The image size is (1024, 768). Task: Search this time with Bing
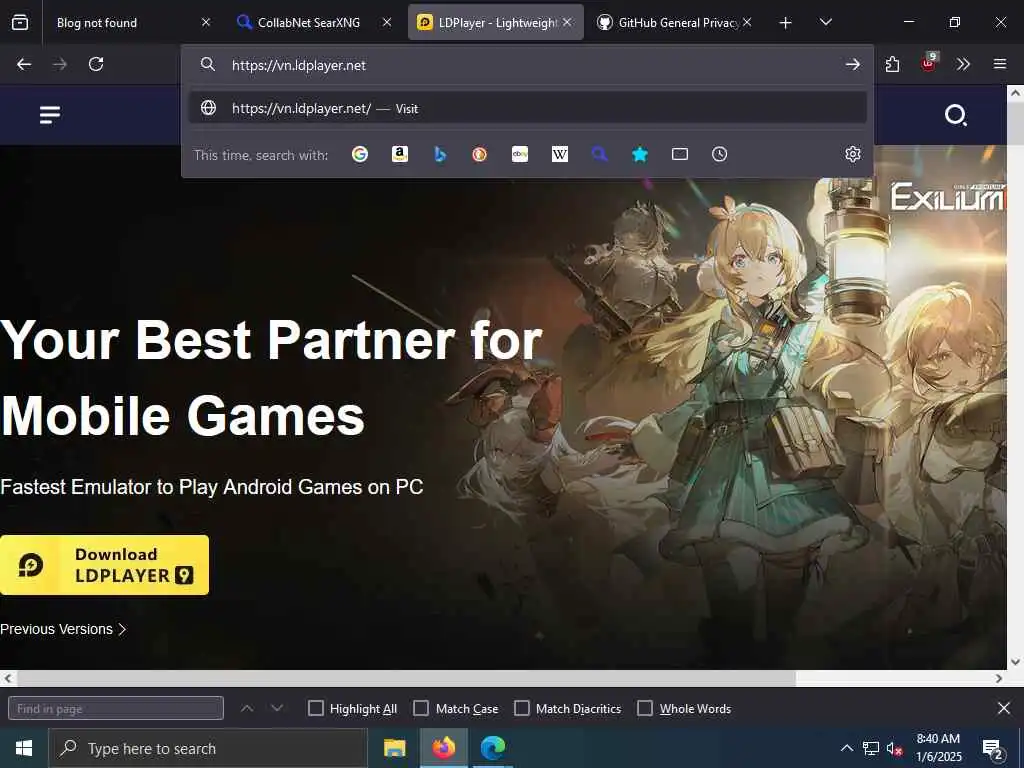tap(440, 154)
